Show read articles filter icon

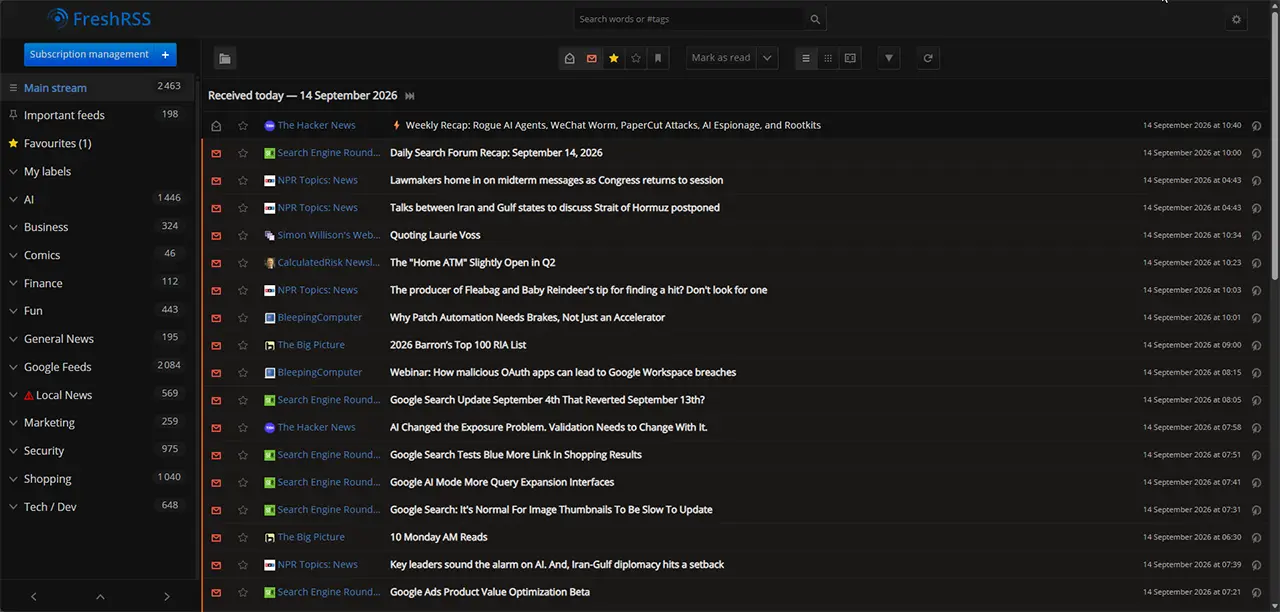coord(570,58)
